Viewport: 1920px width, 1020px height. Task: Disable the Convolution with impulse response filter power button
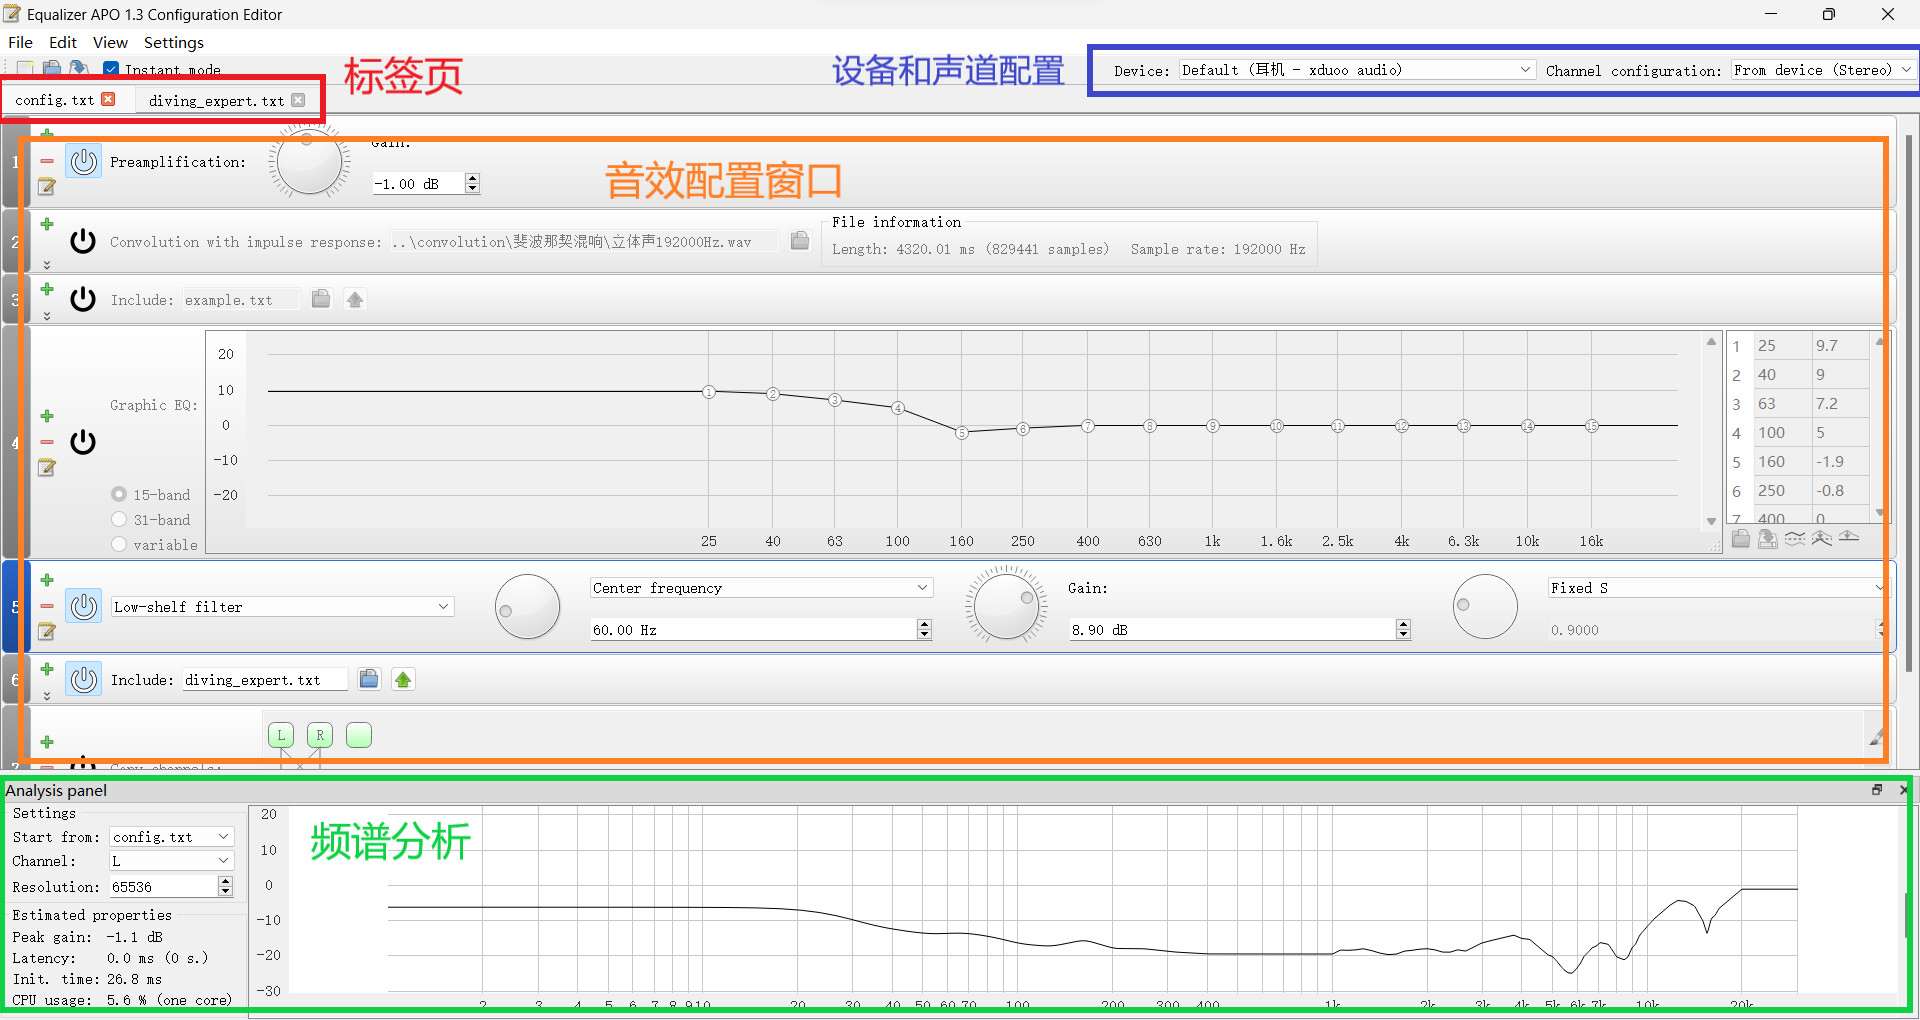click(x=83, y=241)
